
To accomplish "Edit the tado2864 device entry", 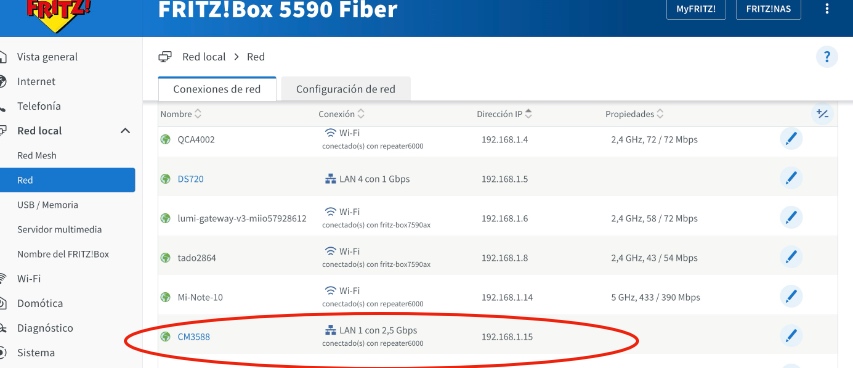I will [x=791, y=257].
